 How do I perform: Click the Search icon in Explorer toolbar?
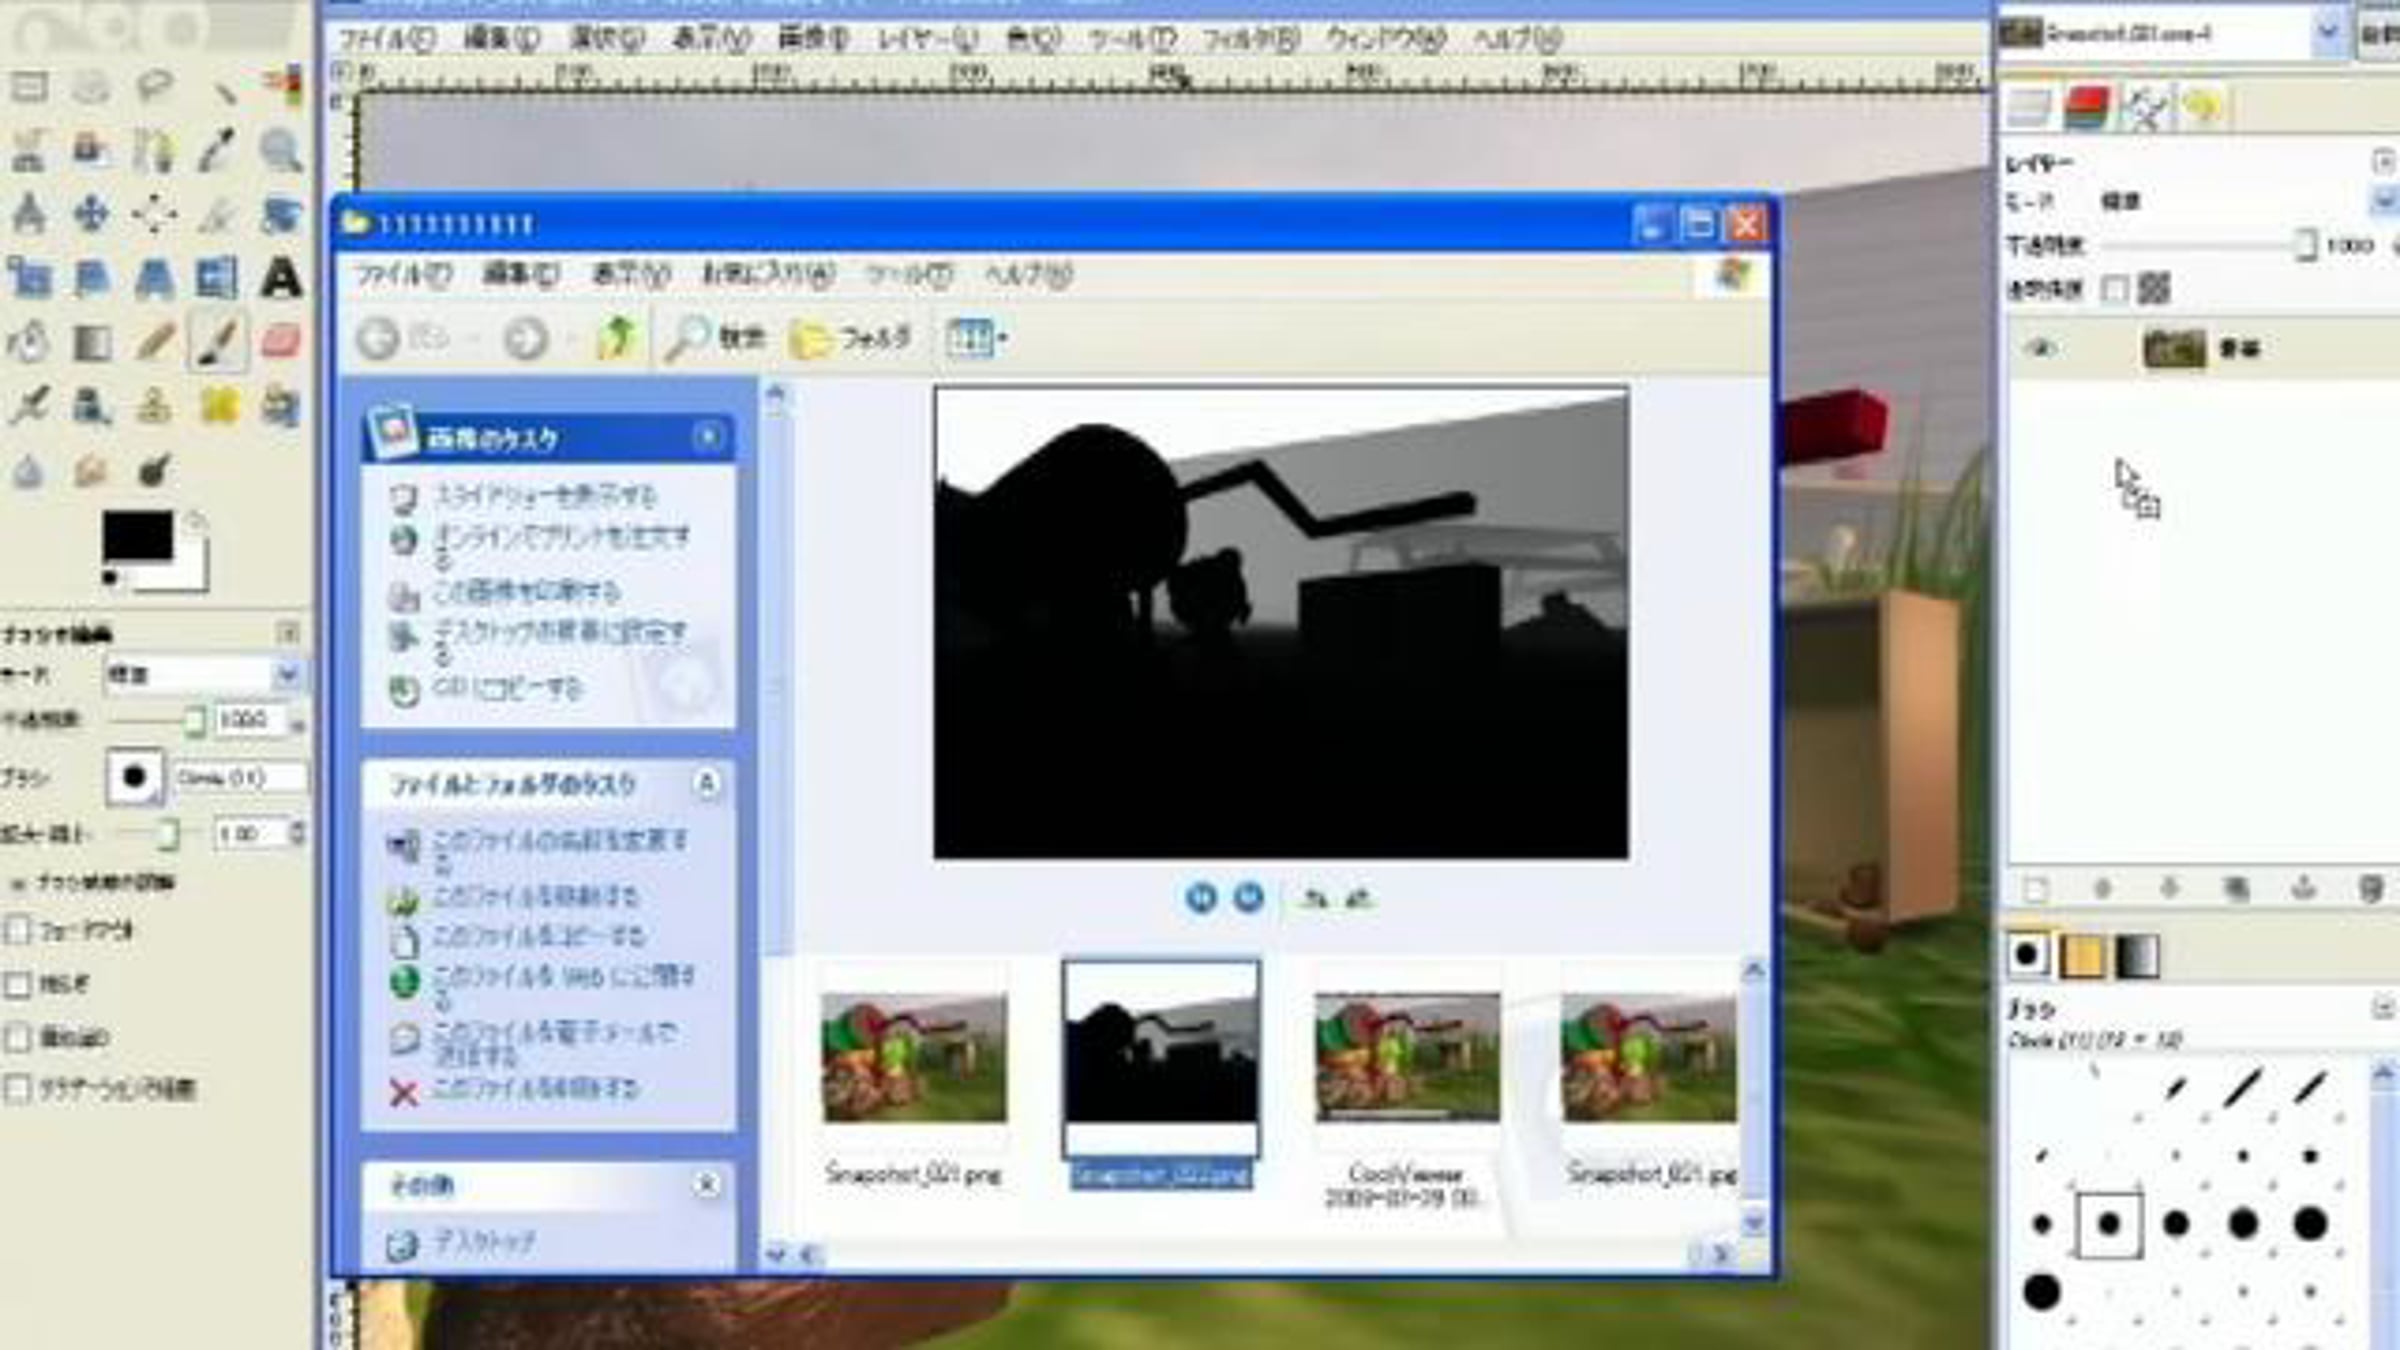687,339
